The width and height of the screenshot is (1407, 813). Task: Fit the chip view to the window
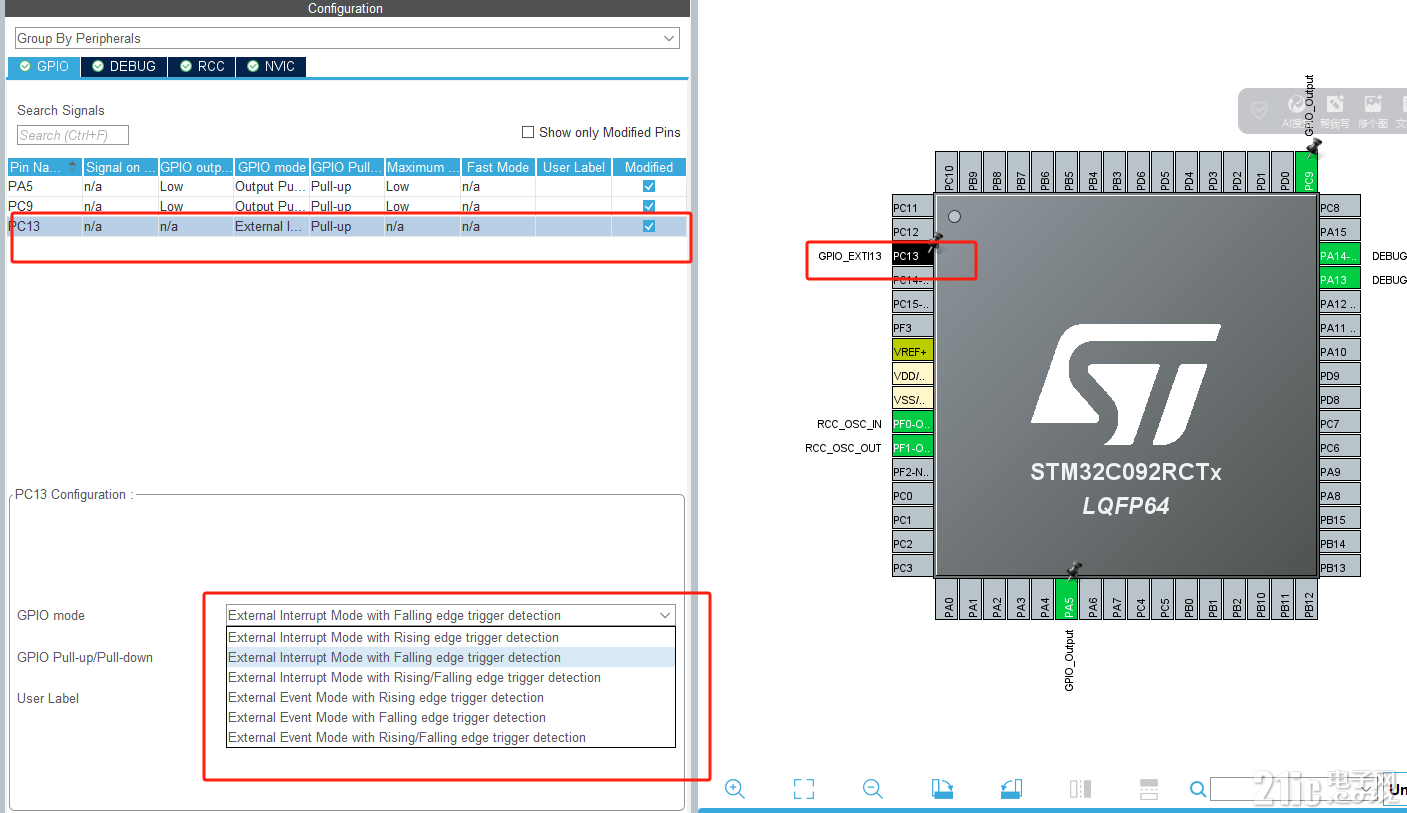pos(804,789)
